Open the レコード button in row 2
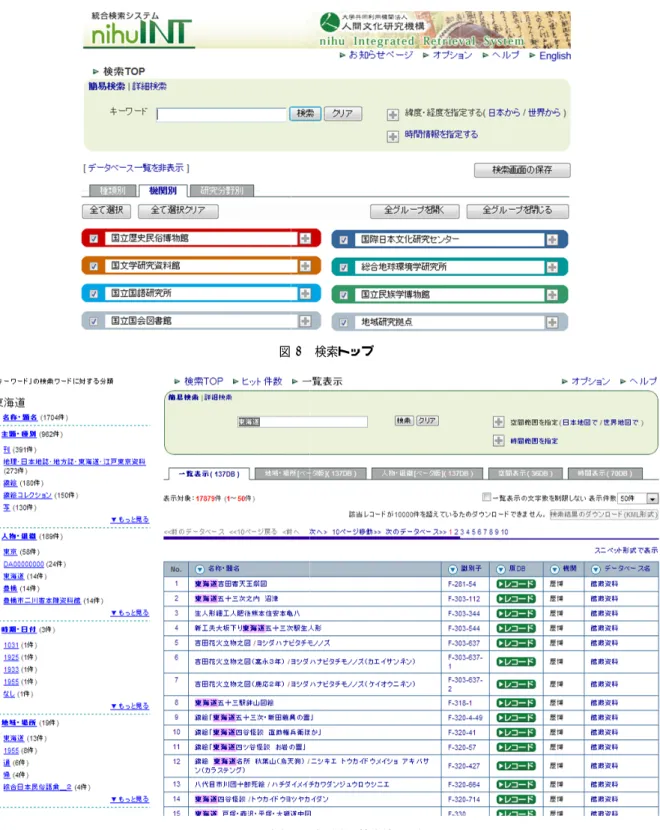660x830 pixels. pos(516,599)
